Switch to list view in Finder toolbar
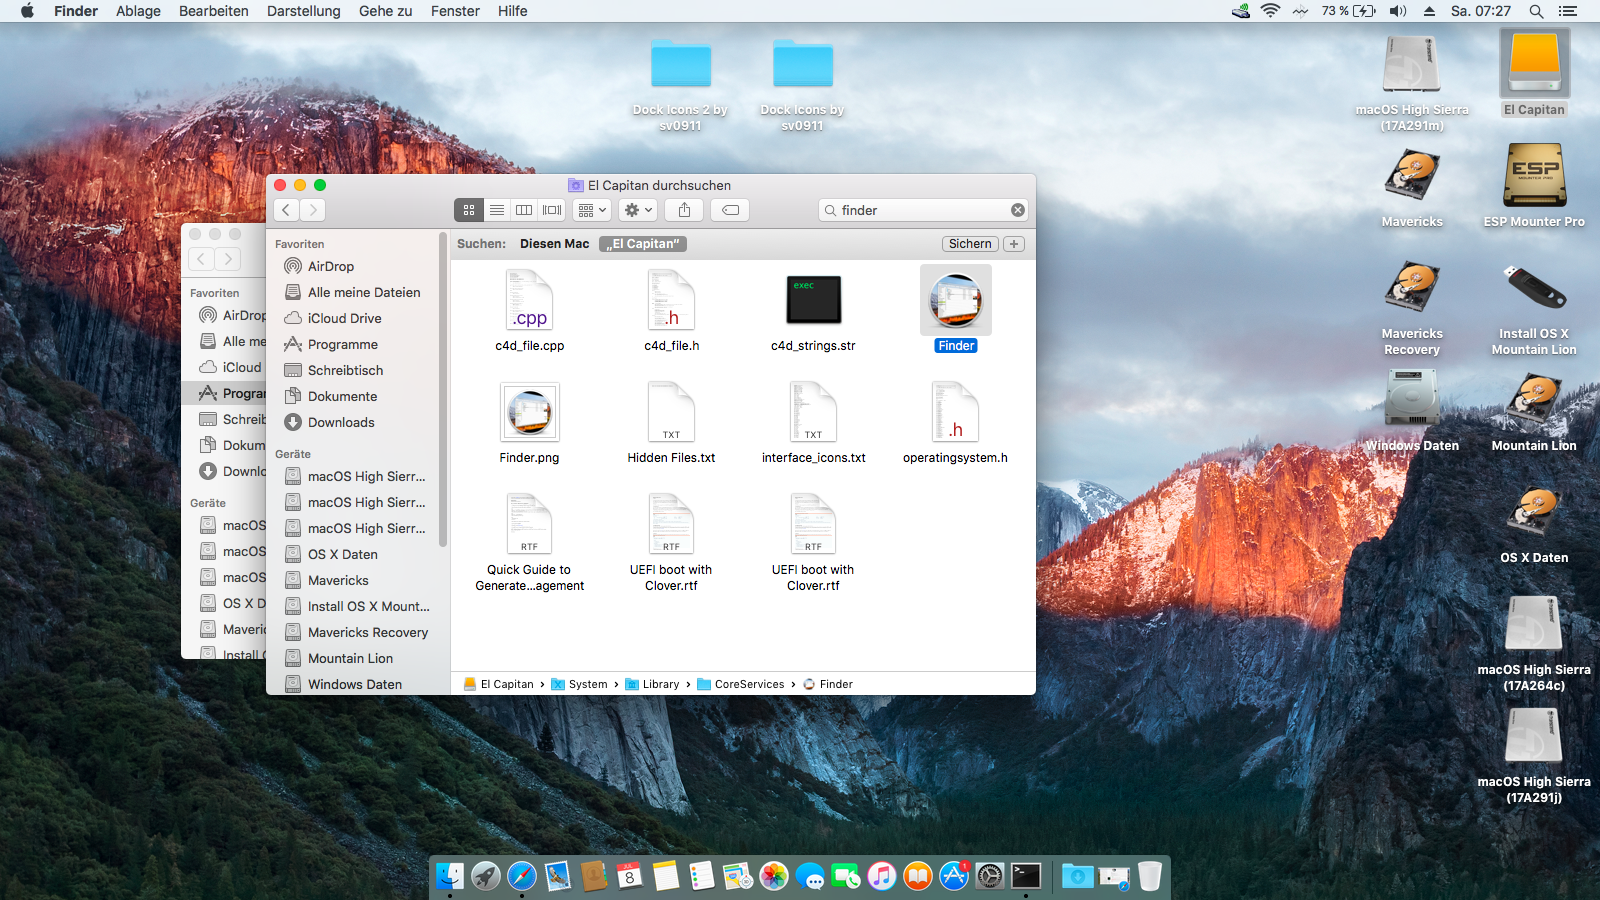The height and width of the screenshot is (900, 1600). 496,210
